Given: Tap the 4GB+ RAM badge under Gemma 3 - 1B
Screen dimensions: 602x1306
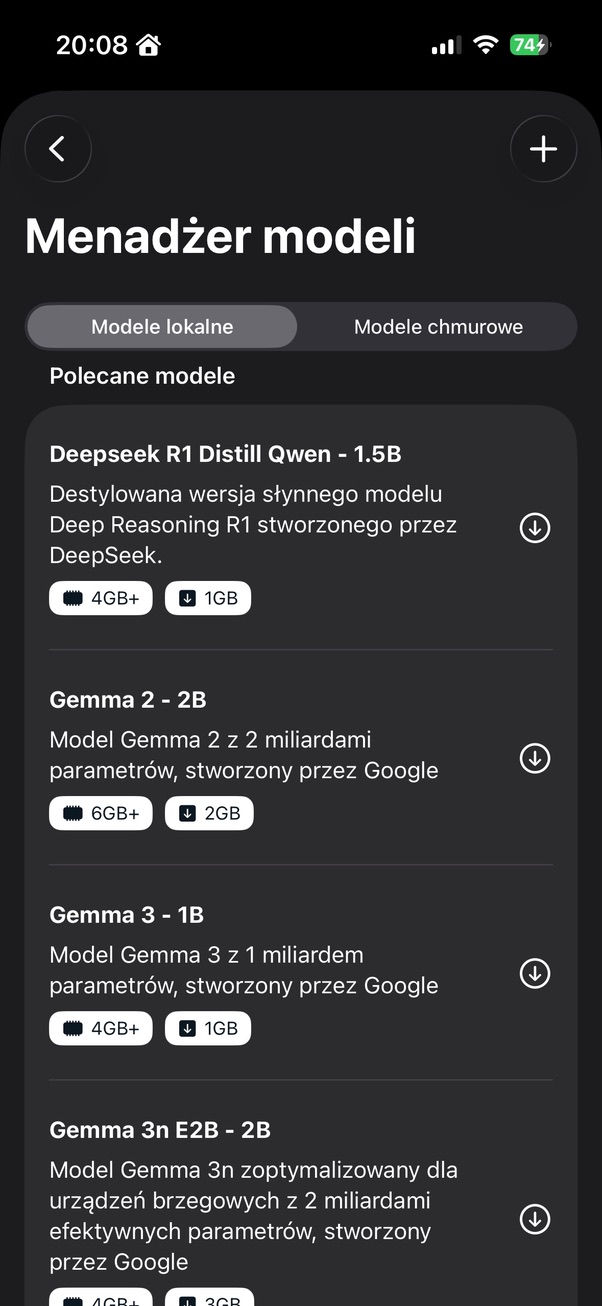Looking at the screenshot, I should coord(101,1028).
